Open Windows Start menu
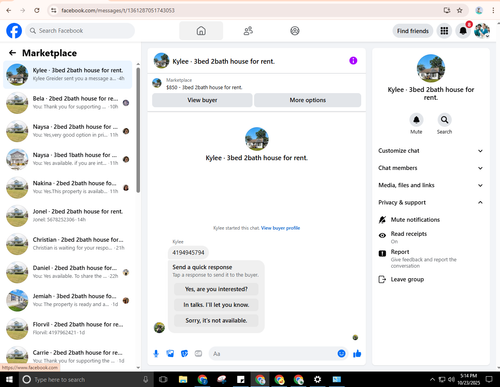Image resolution: width=500 pixels, height=387 pixels. [x=9, y=379]
